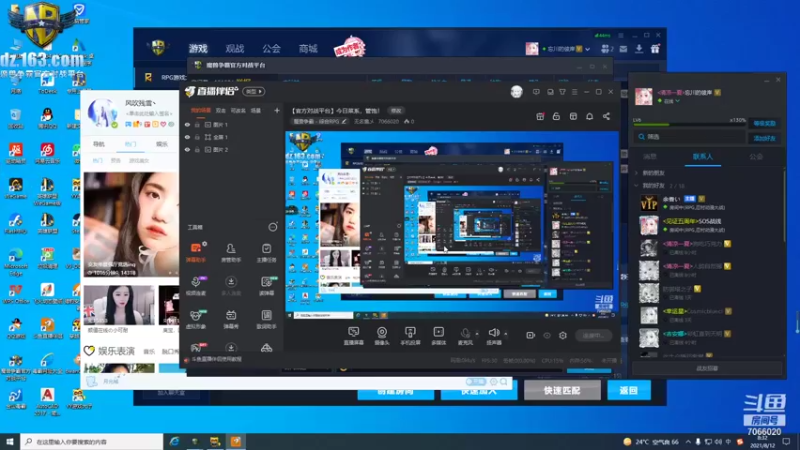The image size is (800, 450).
Task: Click the share icon above preview
Action: [606, 116]
